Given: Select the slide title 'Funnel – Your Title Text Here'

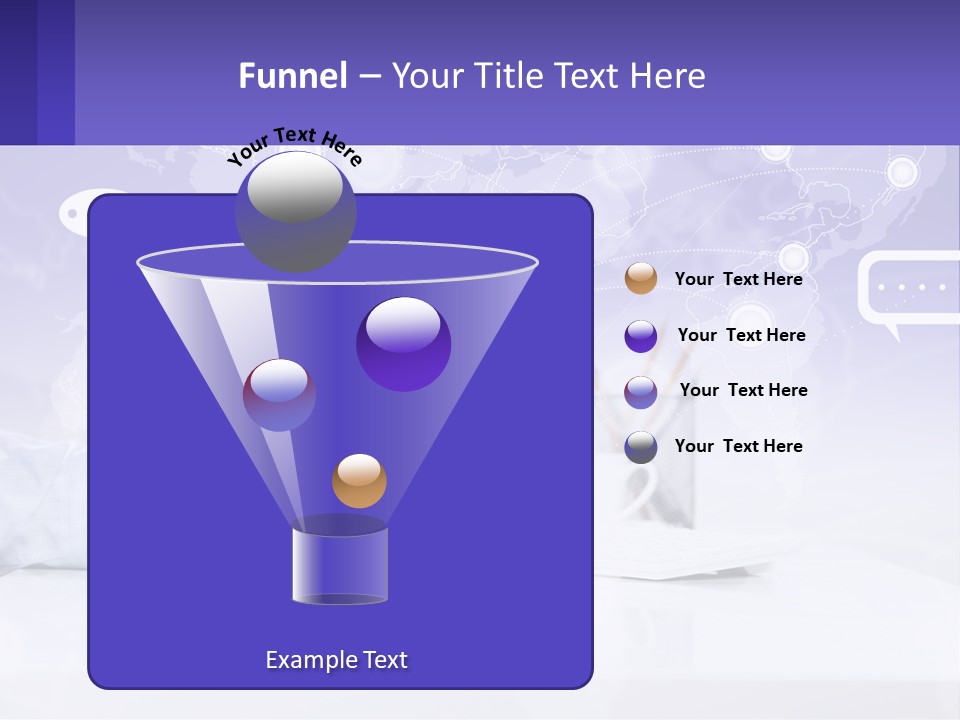Looking at the screenshot, I should coord(472,76).
